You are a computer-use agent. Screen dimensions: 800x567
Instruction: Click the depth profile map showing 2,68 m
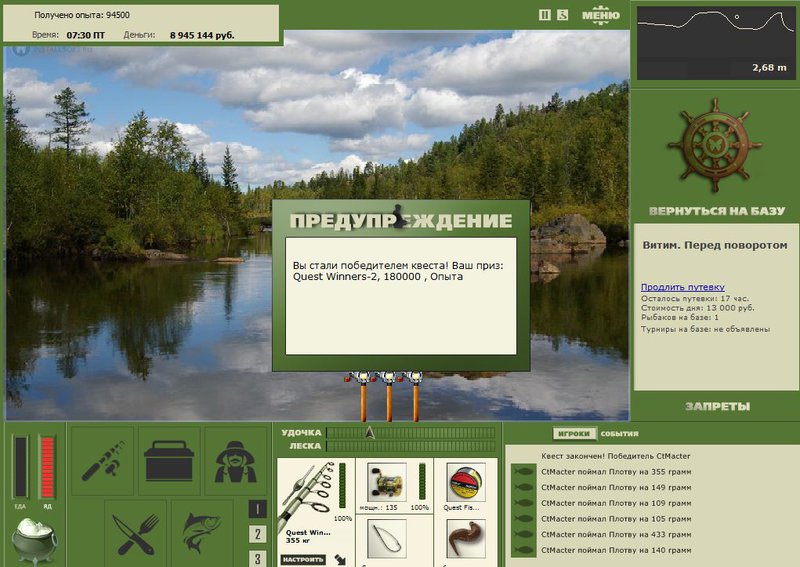pyautogui.click(x=714, y=43)
